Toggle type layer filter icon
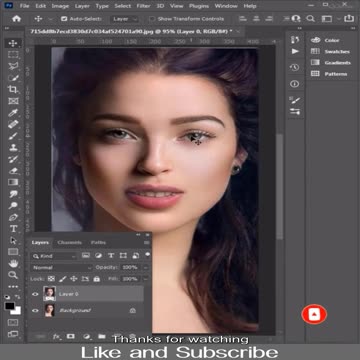The image size is (360, 360). tap(111, 256)
